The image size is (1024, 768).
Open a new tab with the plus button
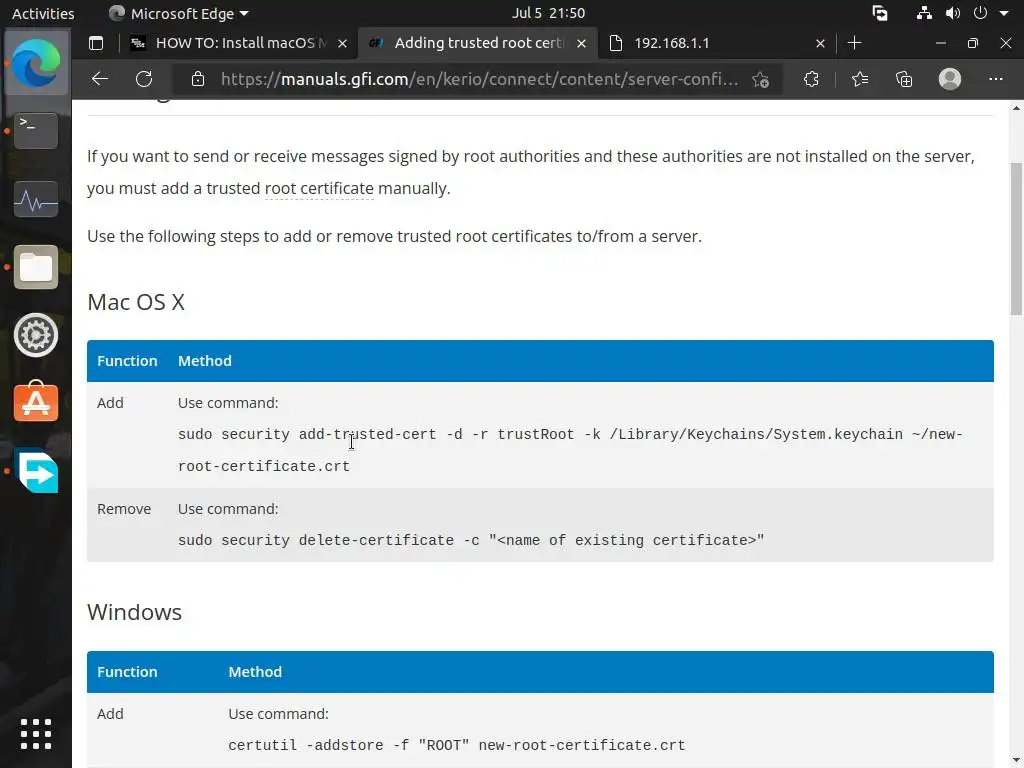(854, 43)
